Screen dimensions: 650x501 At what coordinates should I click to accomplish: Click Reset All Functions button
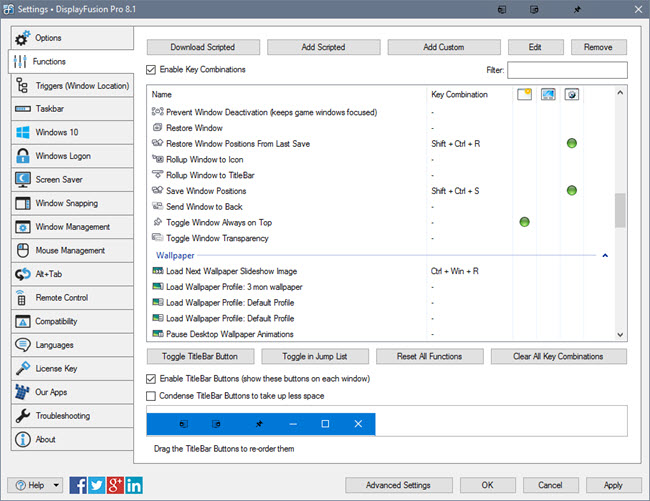[x=429, y=356]
